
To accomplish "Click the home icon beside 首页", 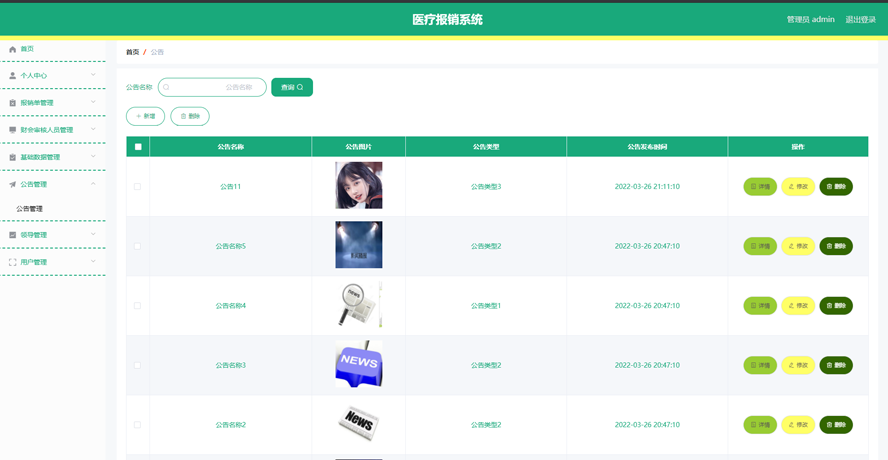I will (x=12, y=49).
